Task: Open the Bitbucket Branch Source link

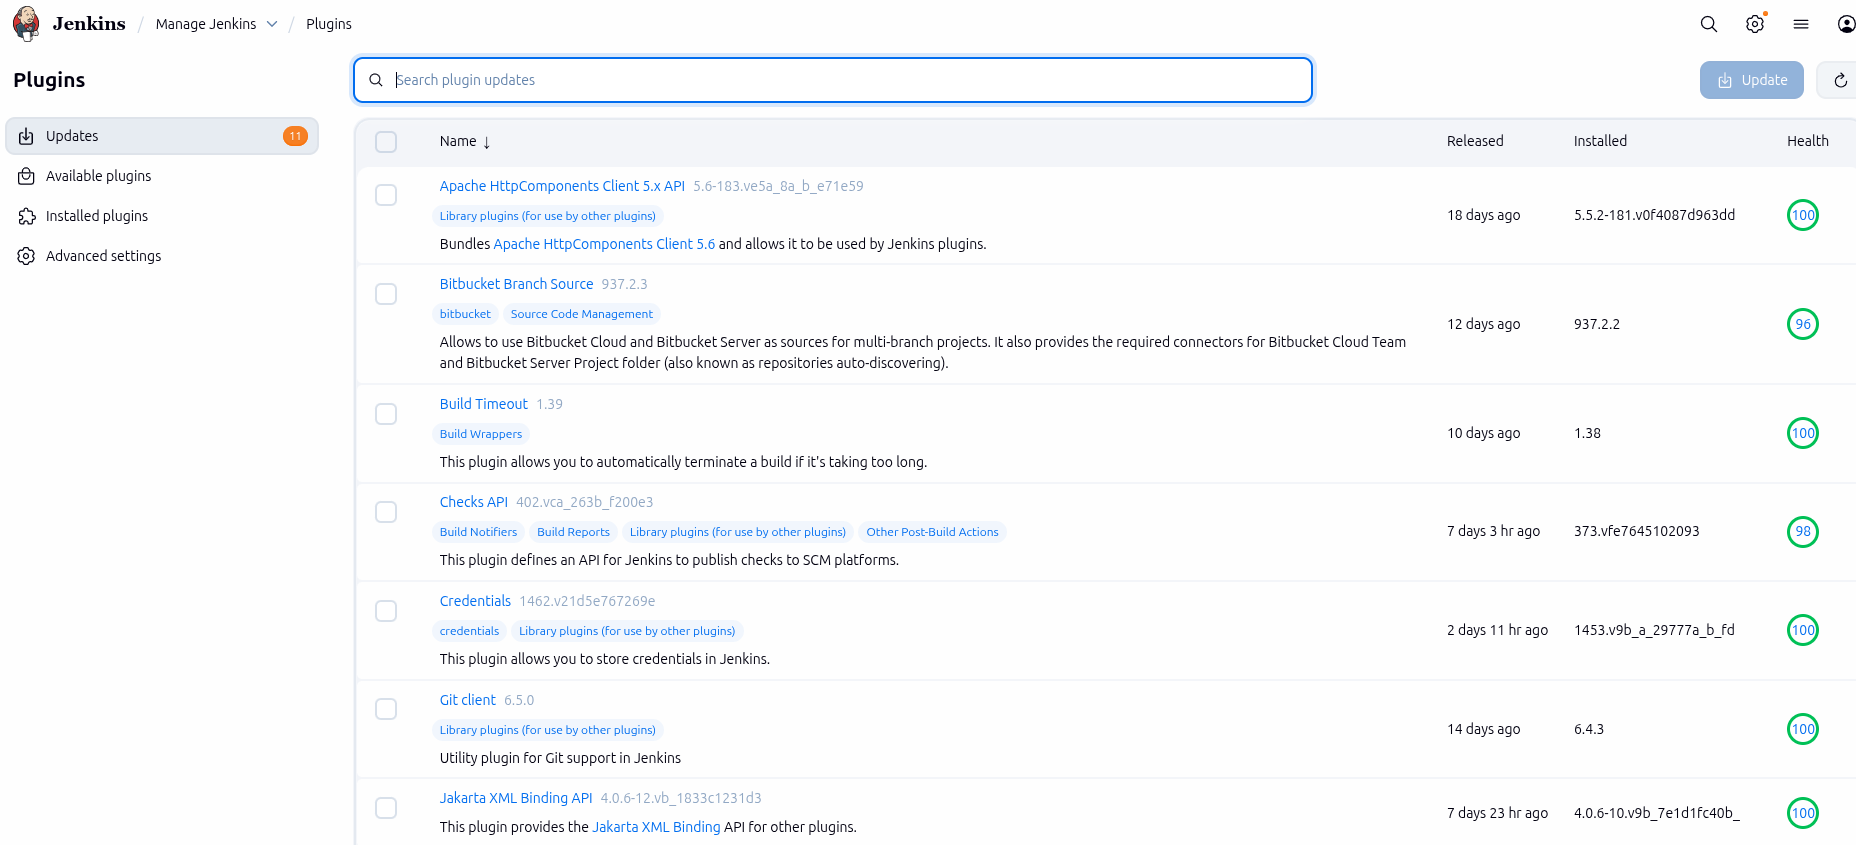Action: click(516, 284)
